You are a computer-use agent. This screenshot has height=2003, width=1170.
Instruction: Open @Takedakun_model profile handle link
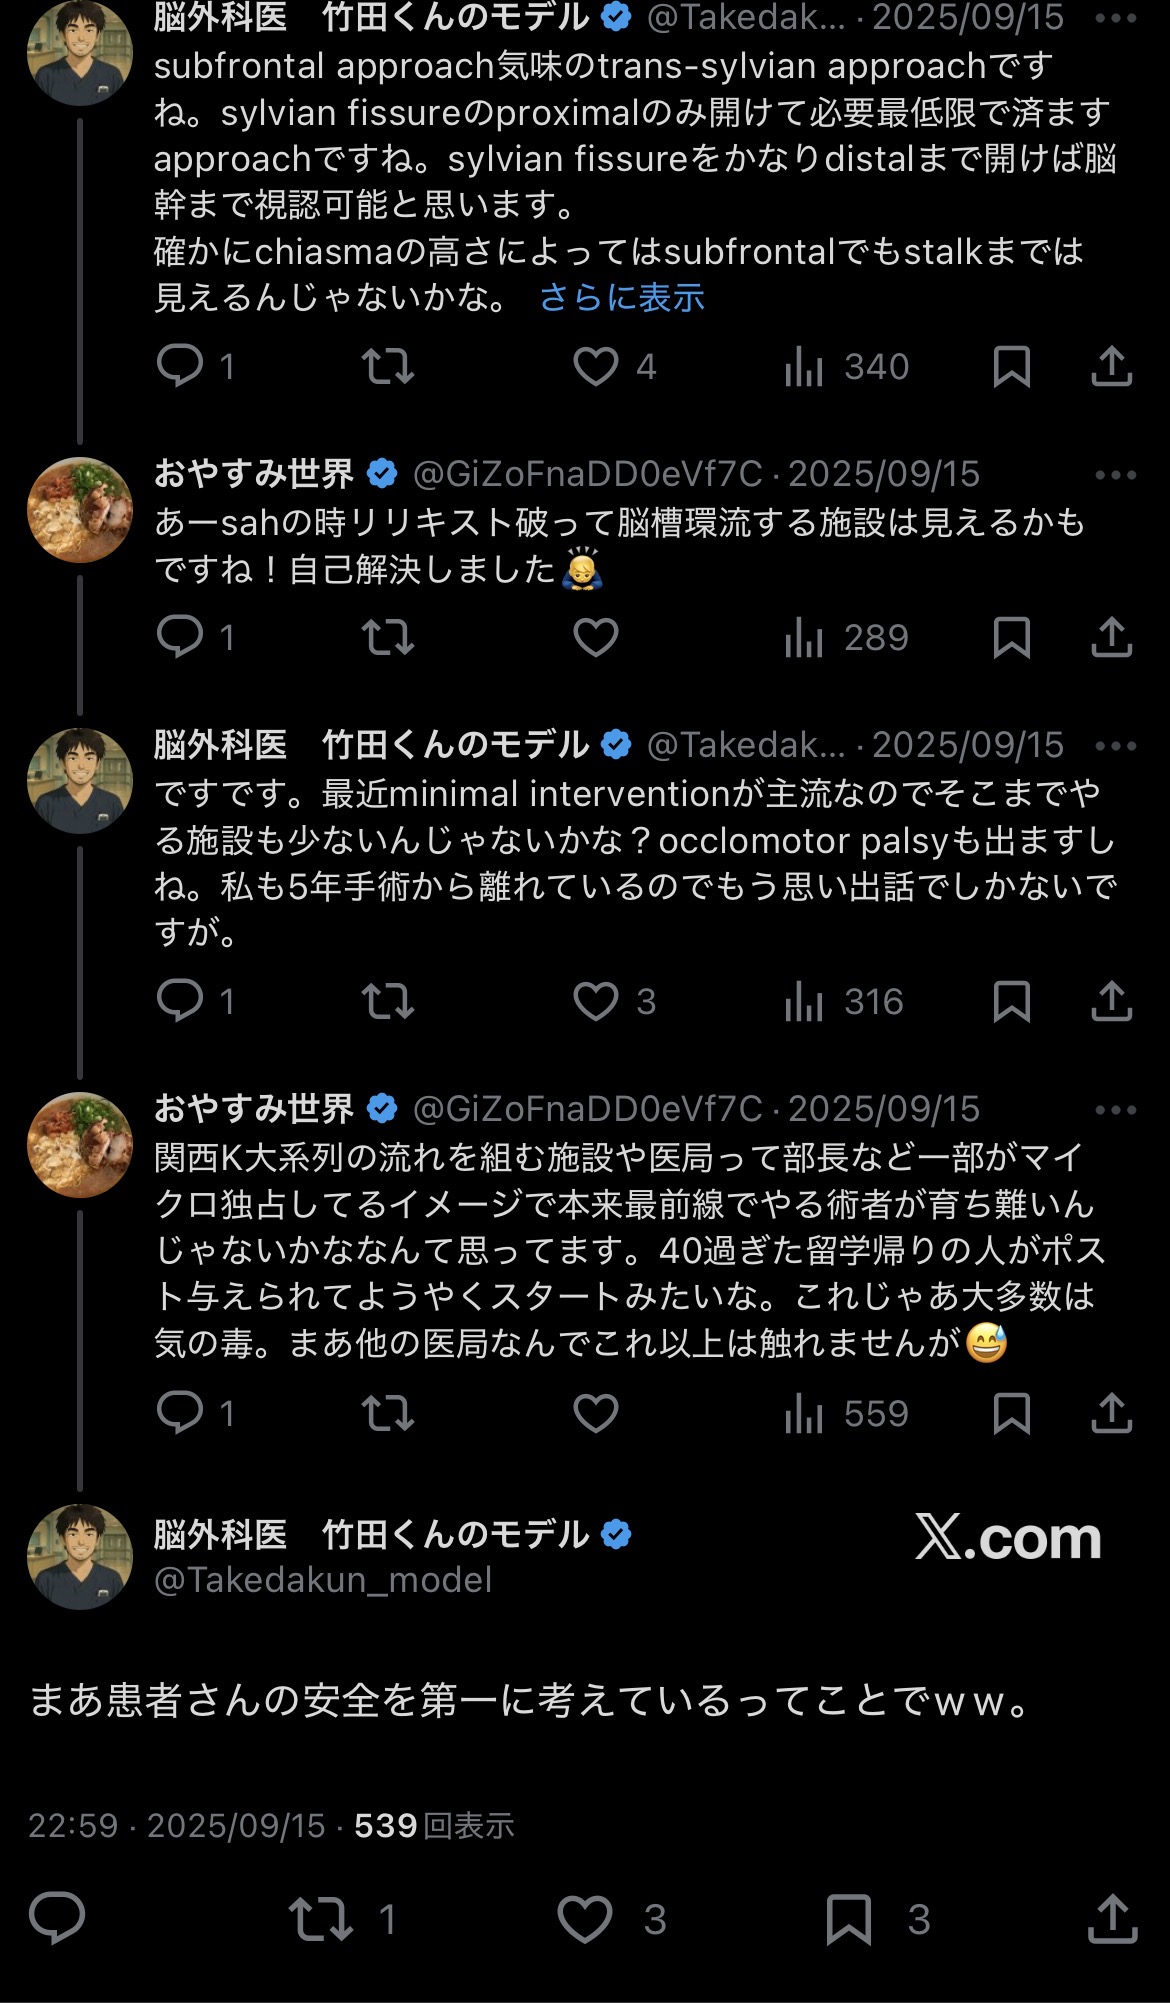(x=323, y=1579)
